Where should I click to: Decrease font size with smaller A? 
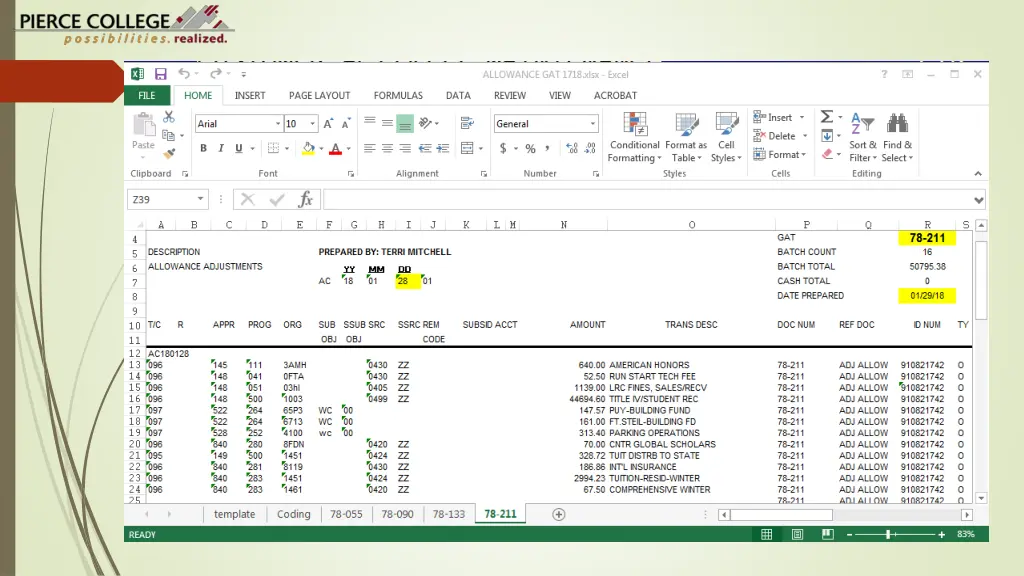[x=346, y=123]
